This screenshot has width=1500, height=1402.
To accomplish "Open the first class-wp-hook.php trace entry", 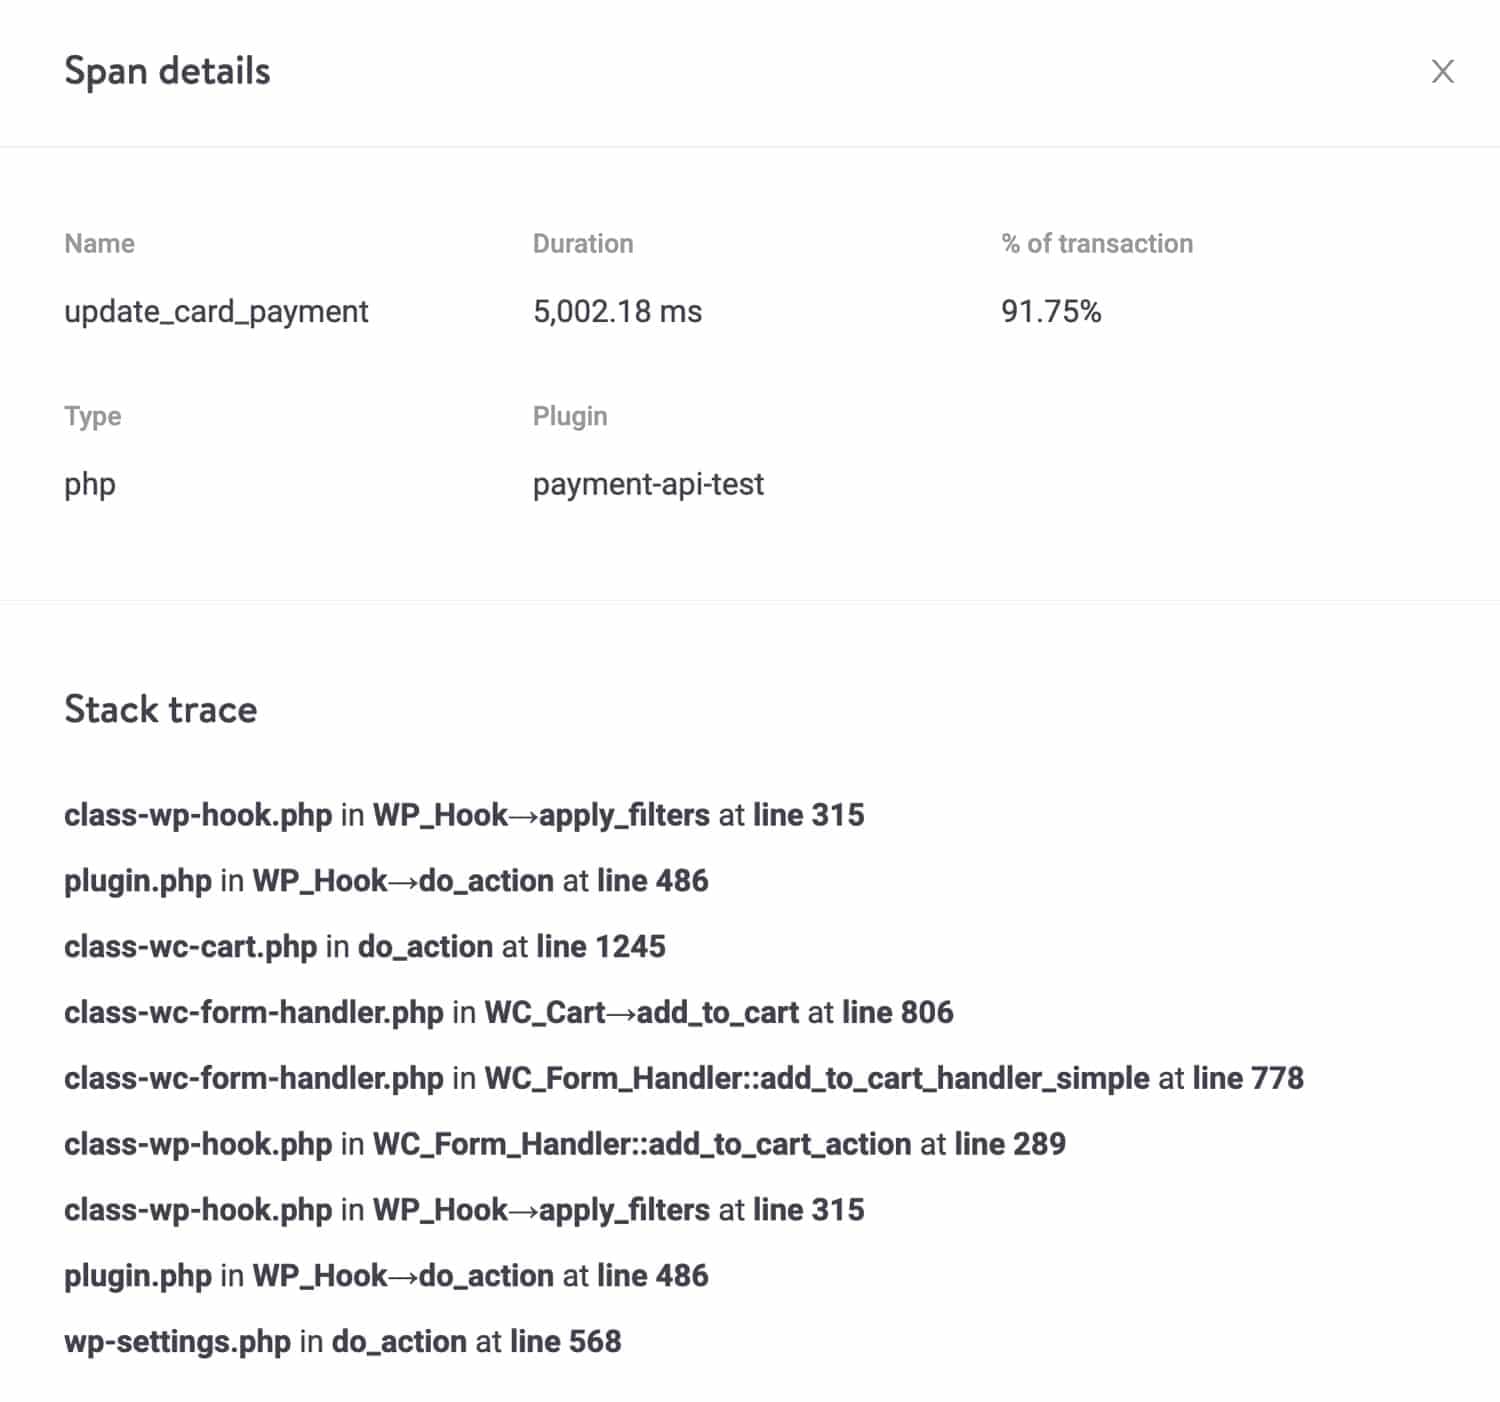I will (463, 815).
